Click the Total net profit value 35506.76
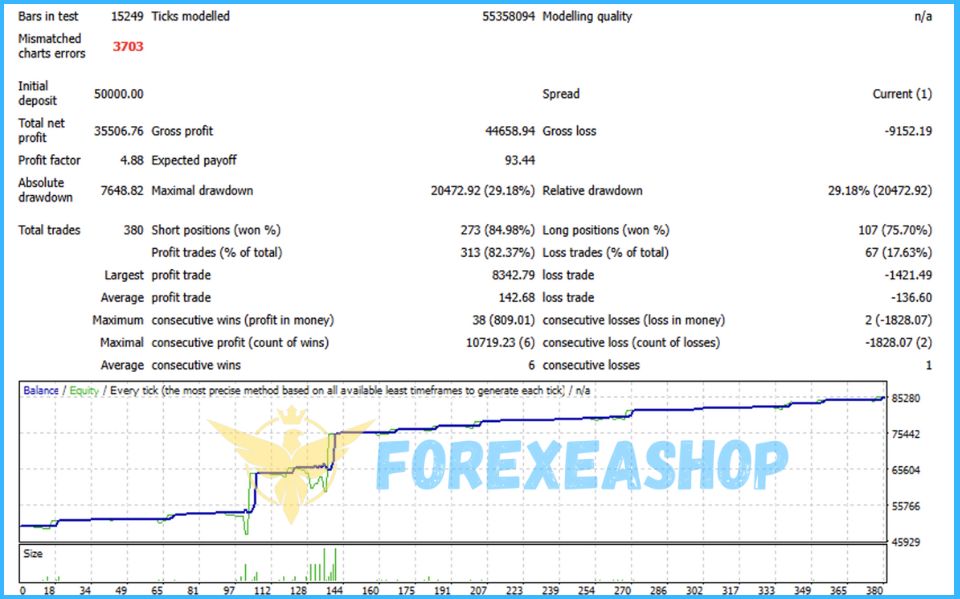The width and height of the screenshot is (960, 599). point(119,131)
